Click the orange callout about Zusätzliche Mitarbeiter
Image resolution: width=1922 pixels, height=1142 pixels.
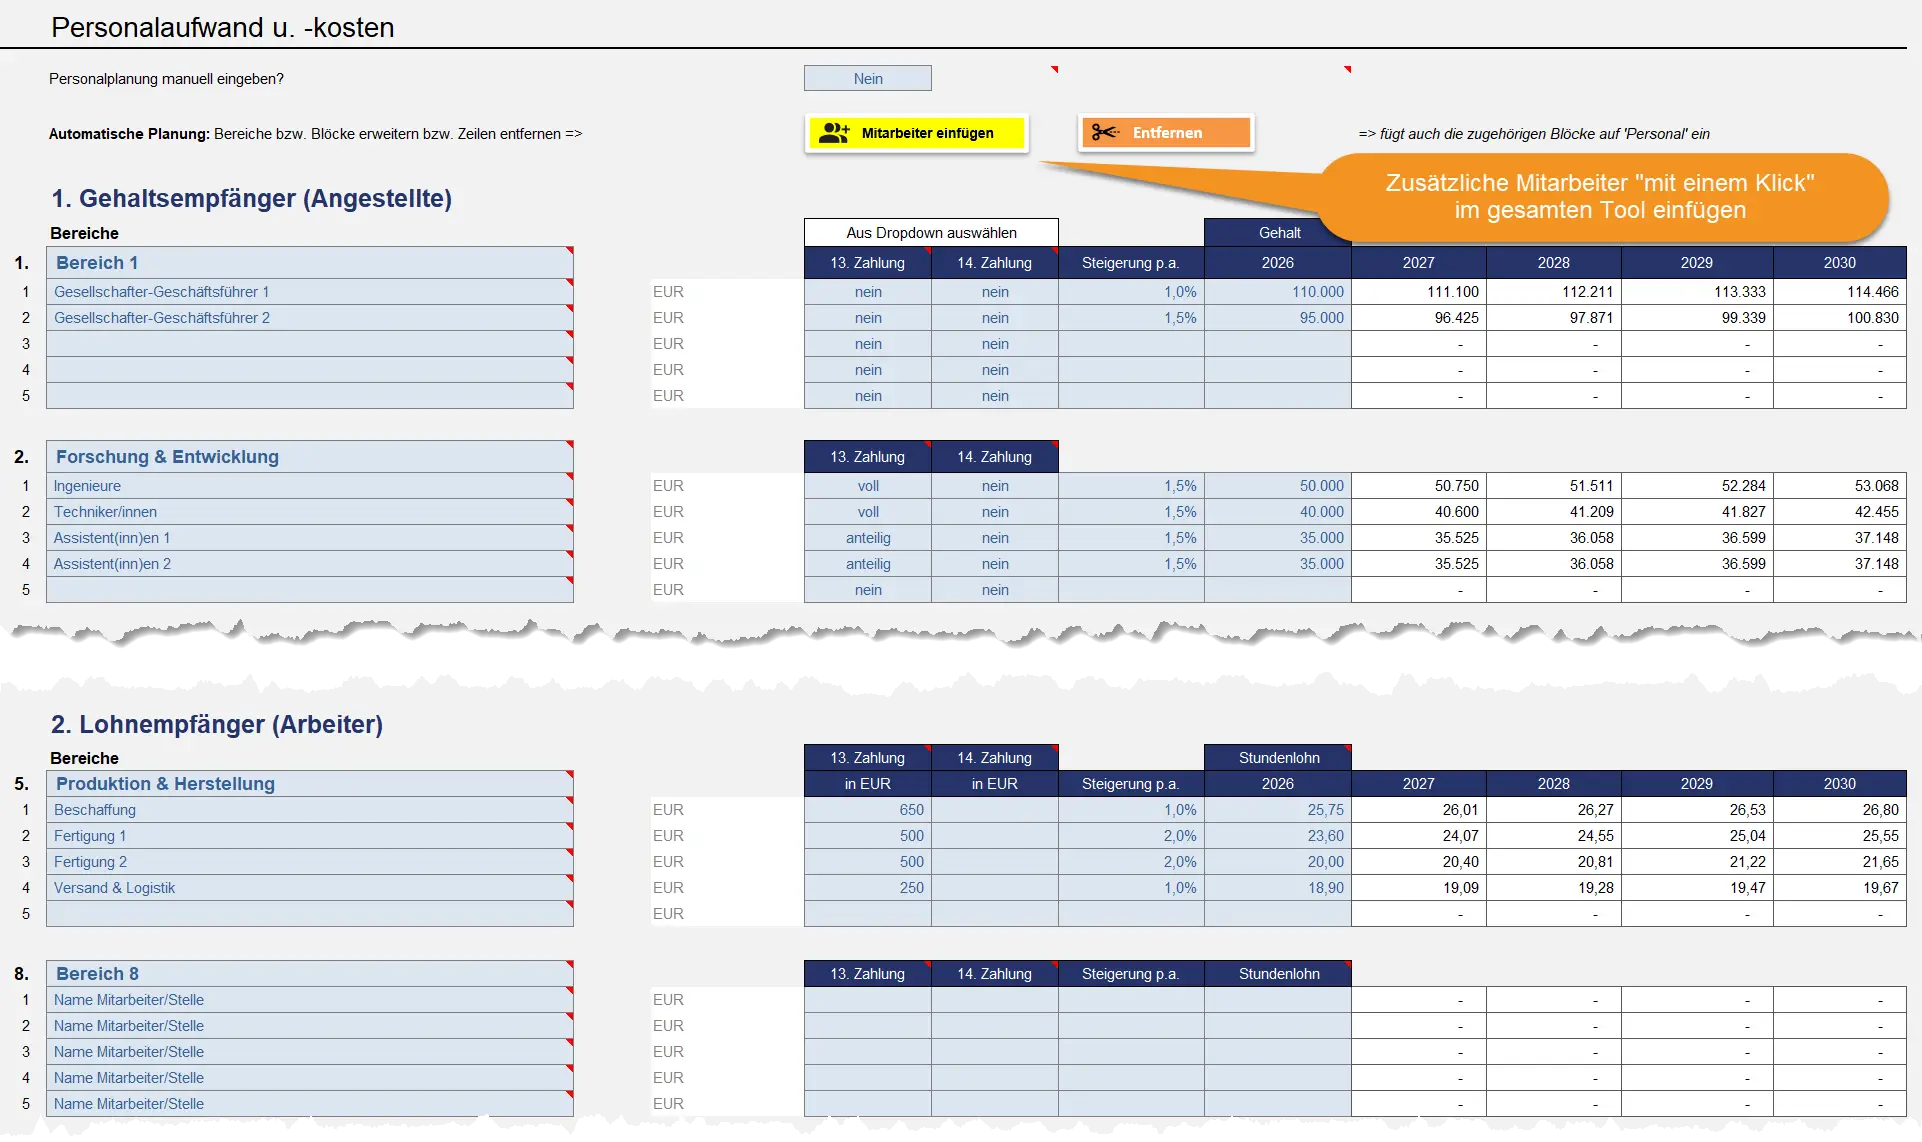[1599, 197]
